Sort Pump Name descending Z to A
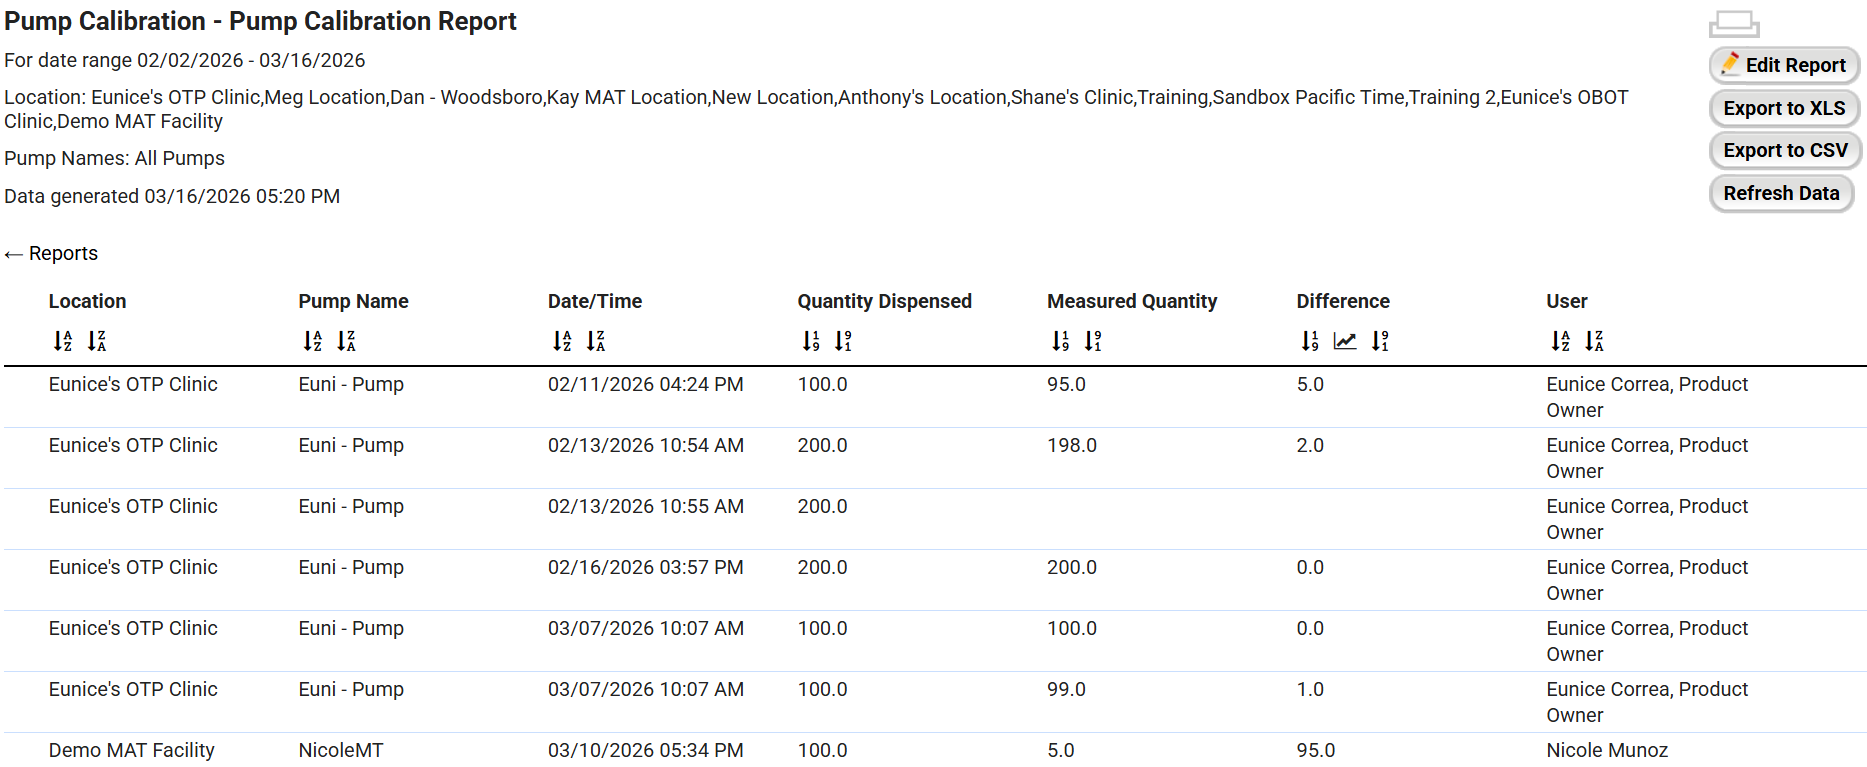Screen dimensions: 1867x767 click(x=346, y=341)
